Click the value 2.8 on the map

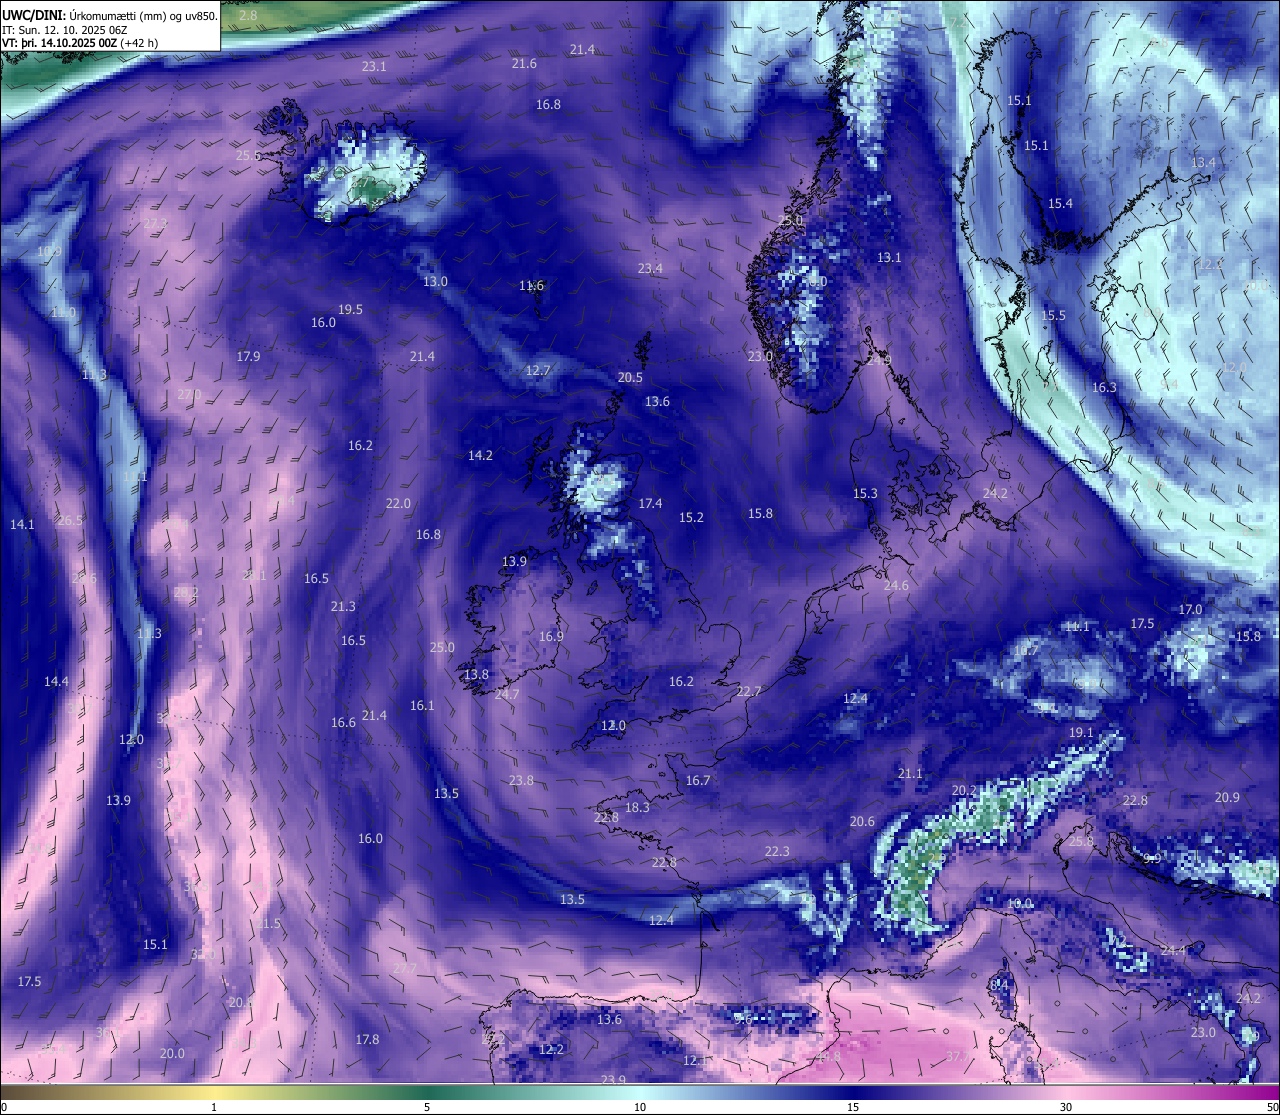click(x=248, y=16)
